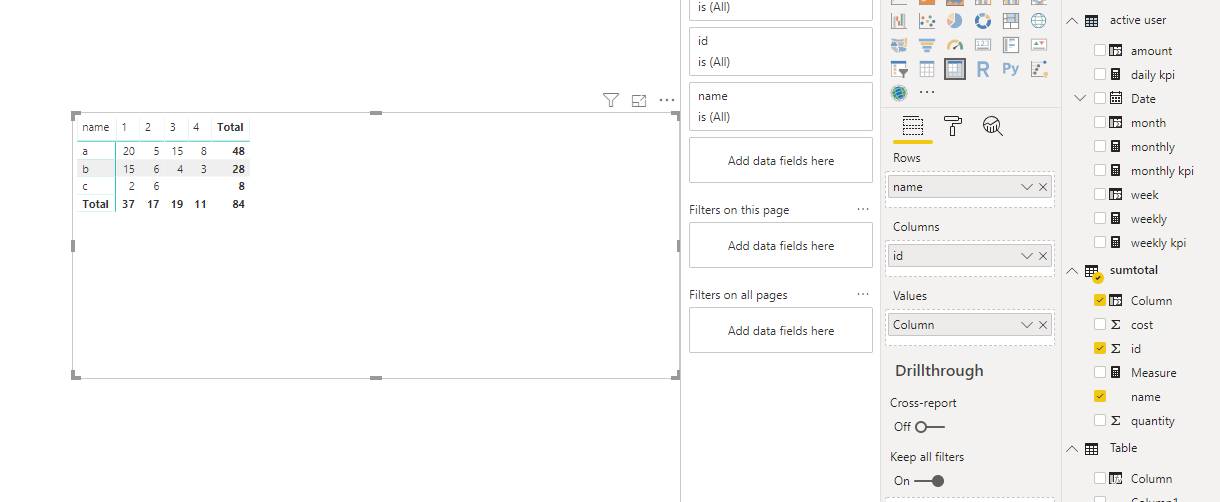Collapse the sumtotal table
Image resolution: width=1220 pixels, height=502 pixels.
tap(1073, 270)
